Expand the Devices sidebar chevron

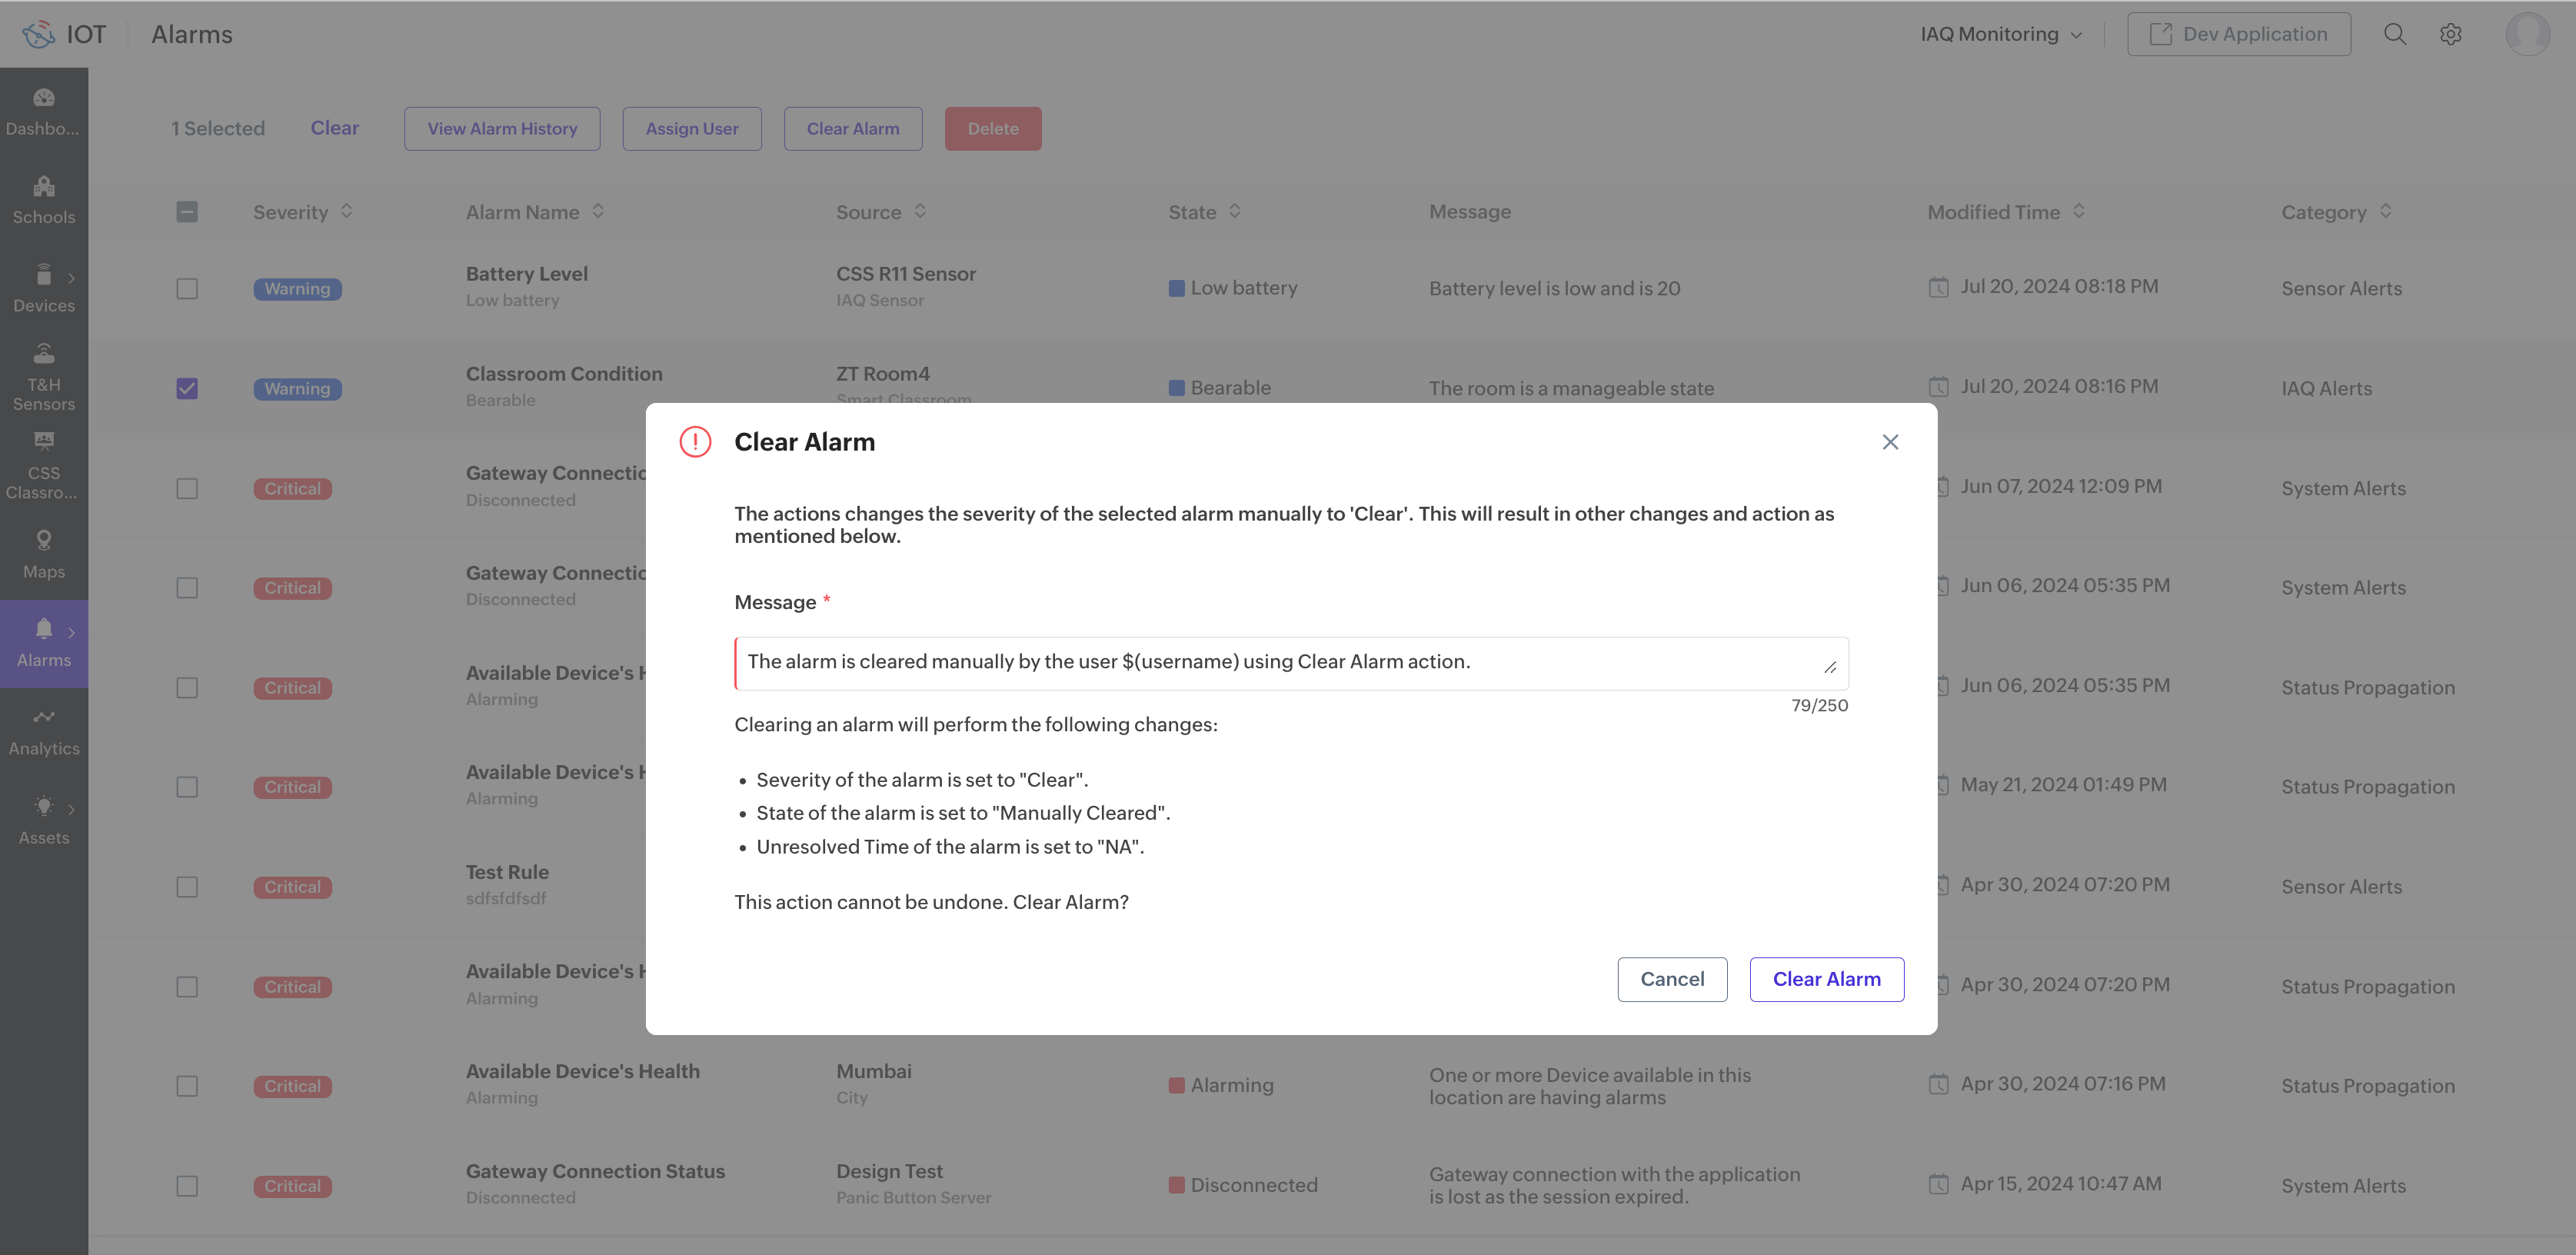pyautogui.click(x=71, y=278)
